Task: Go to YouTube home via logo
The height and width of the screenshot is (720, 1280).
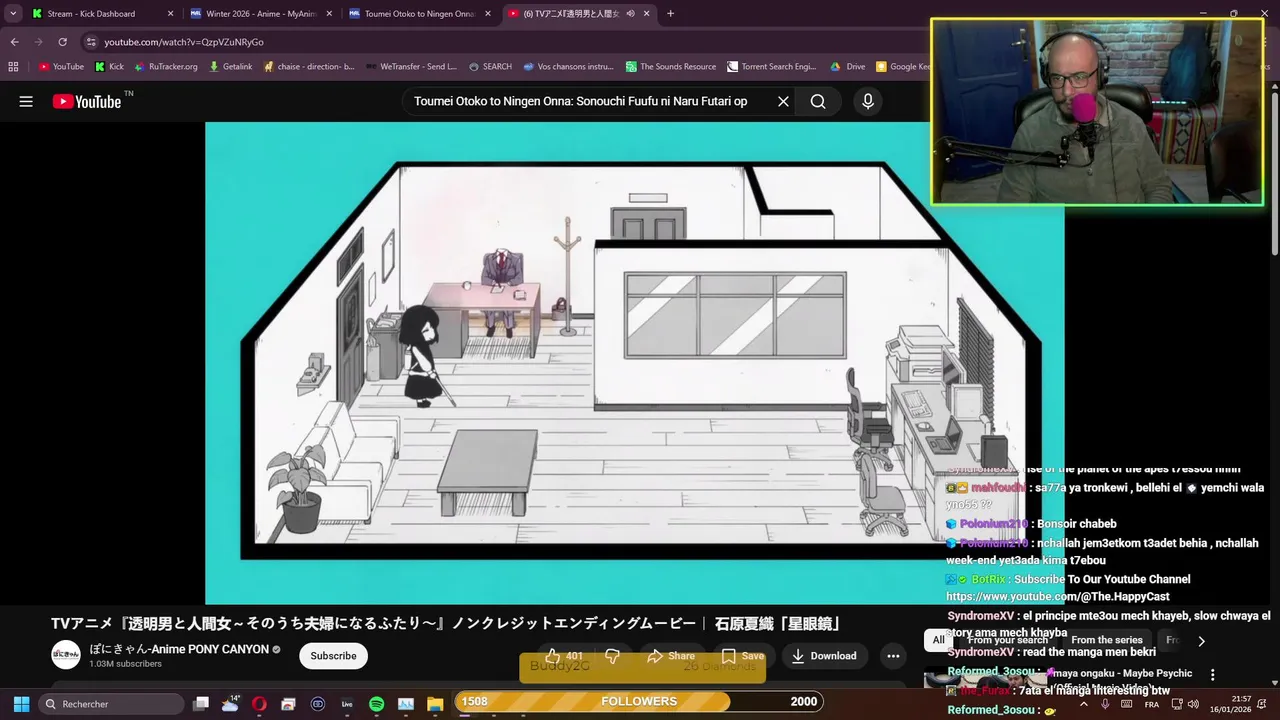Action: click(x=87, y=101)
